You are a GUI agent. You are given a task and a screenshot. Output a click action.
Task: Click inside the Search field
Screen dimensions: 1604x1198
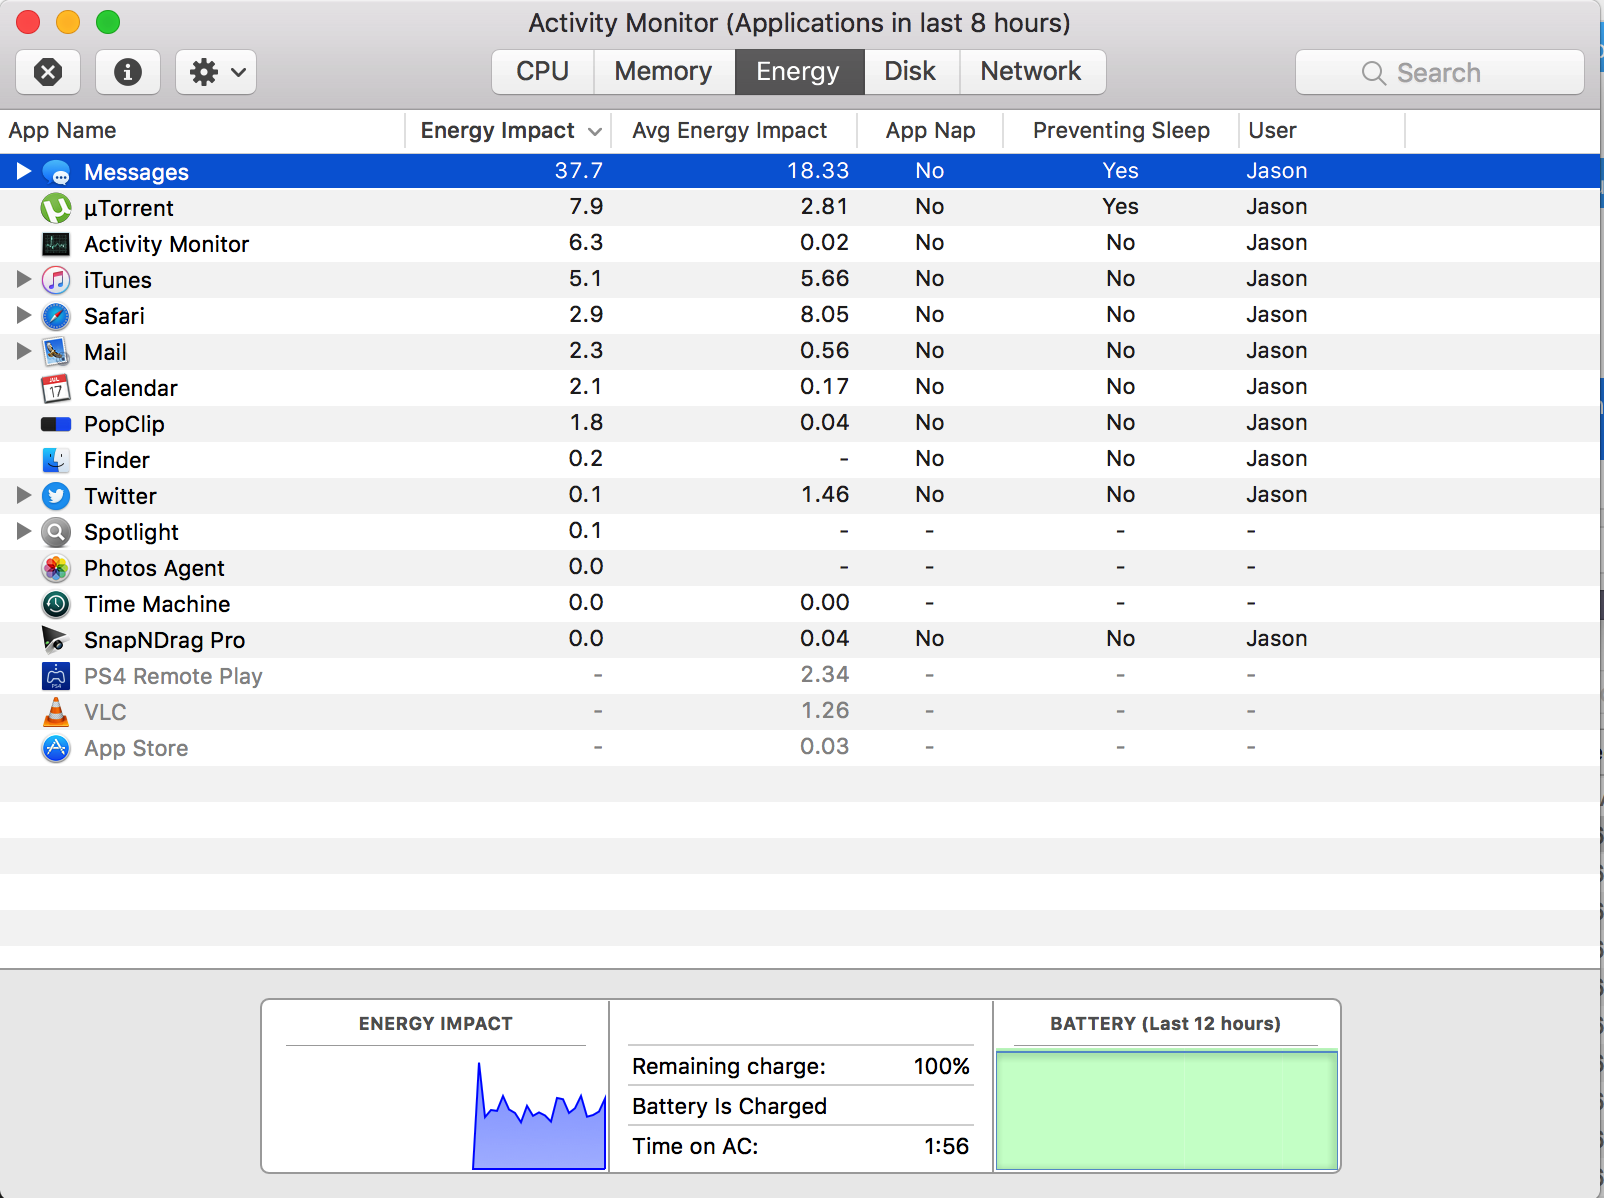tap(1440, 72)
